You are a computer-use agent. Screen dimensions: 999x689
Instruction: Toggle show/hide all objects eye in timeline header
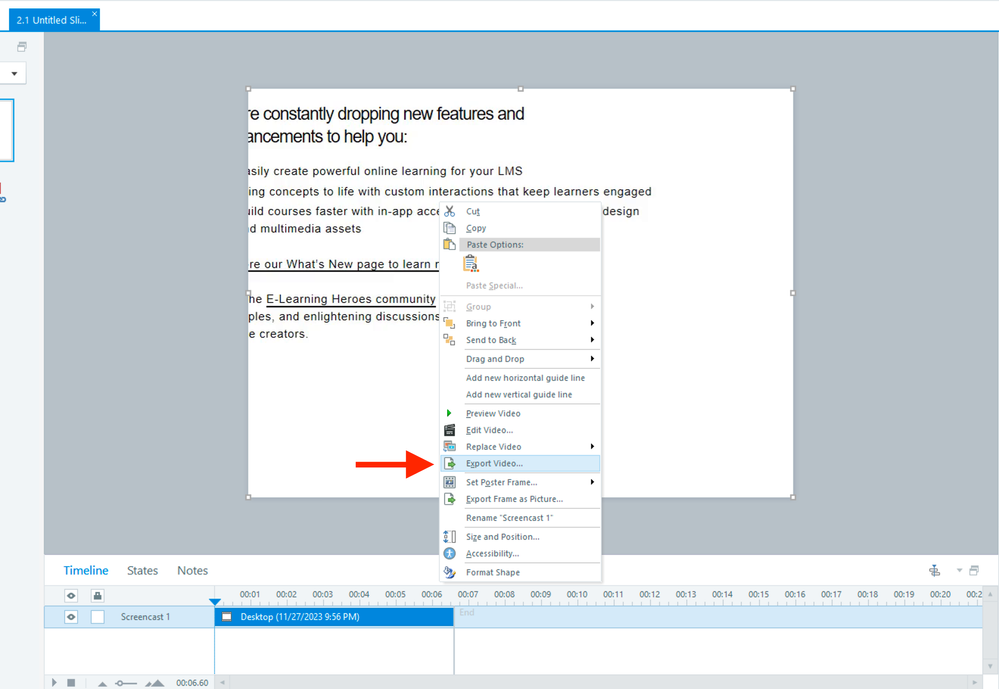tap(71, 596)
